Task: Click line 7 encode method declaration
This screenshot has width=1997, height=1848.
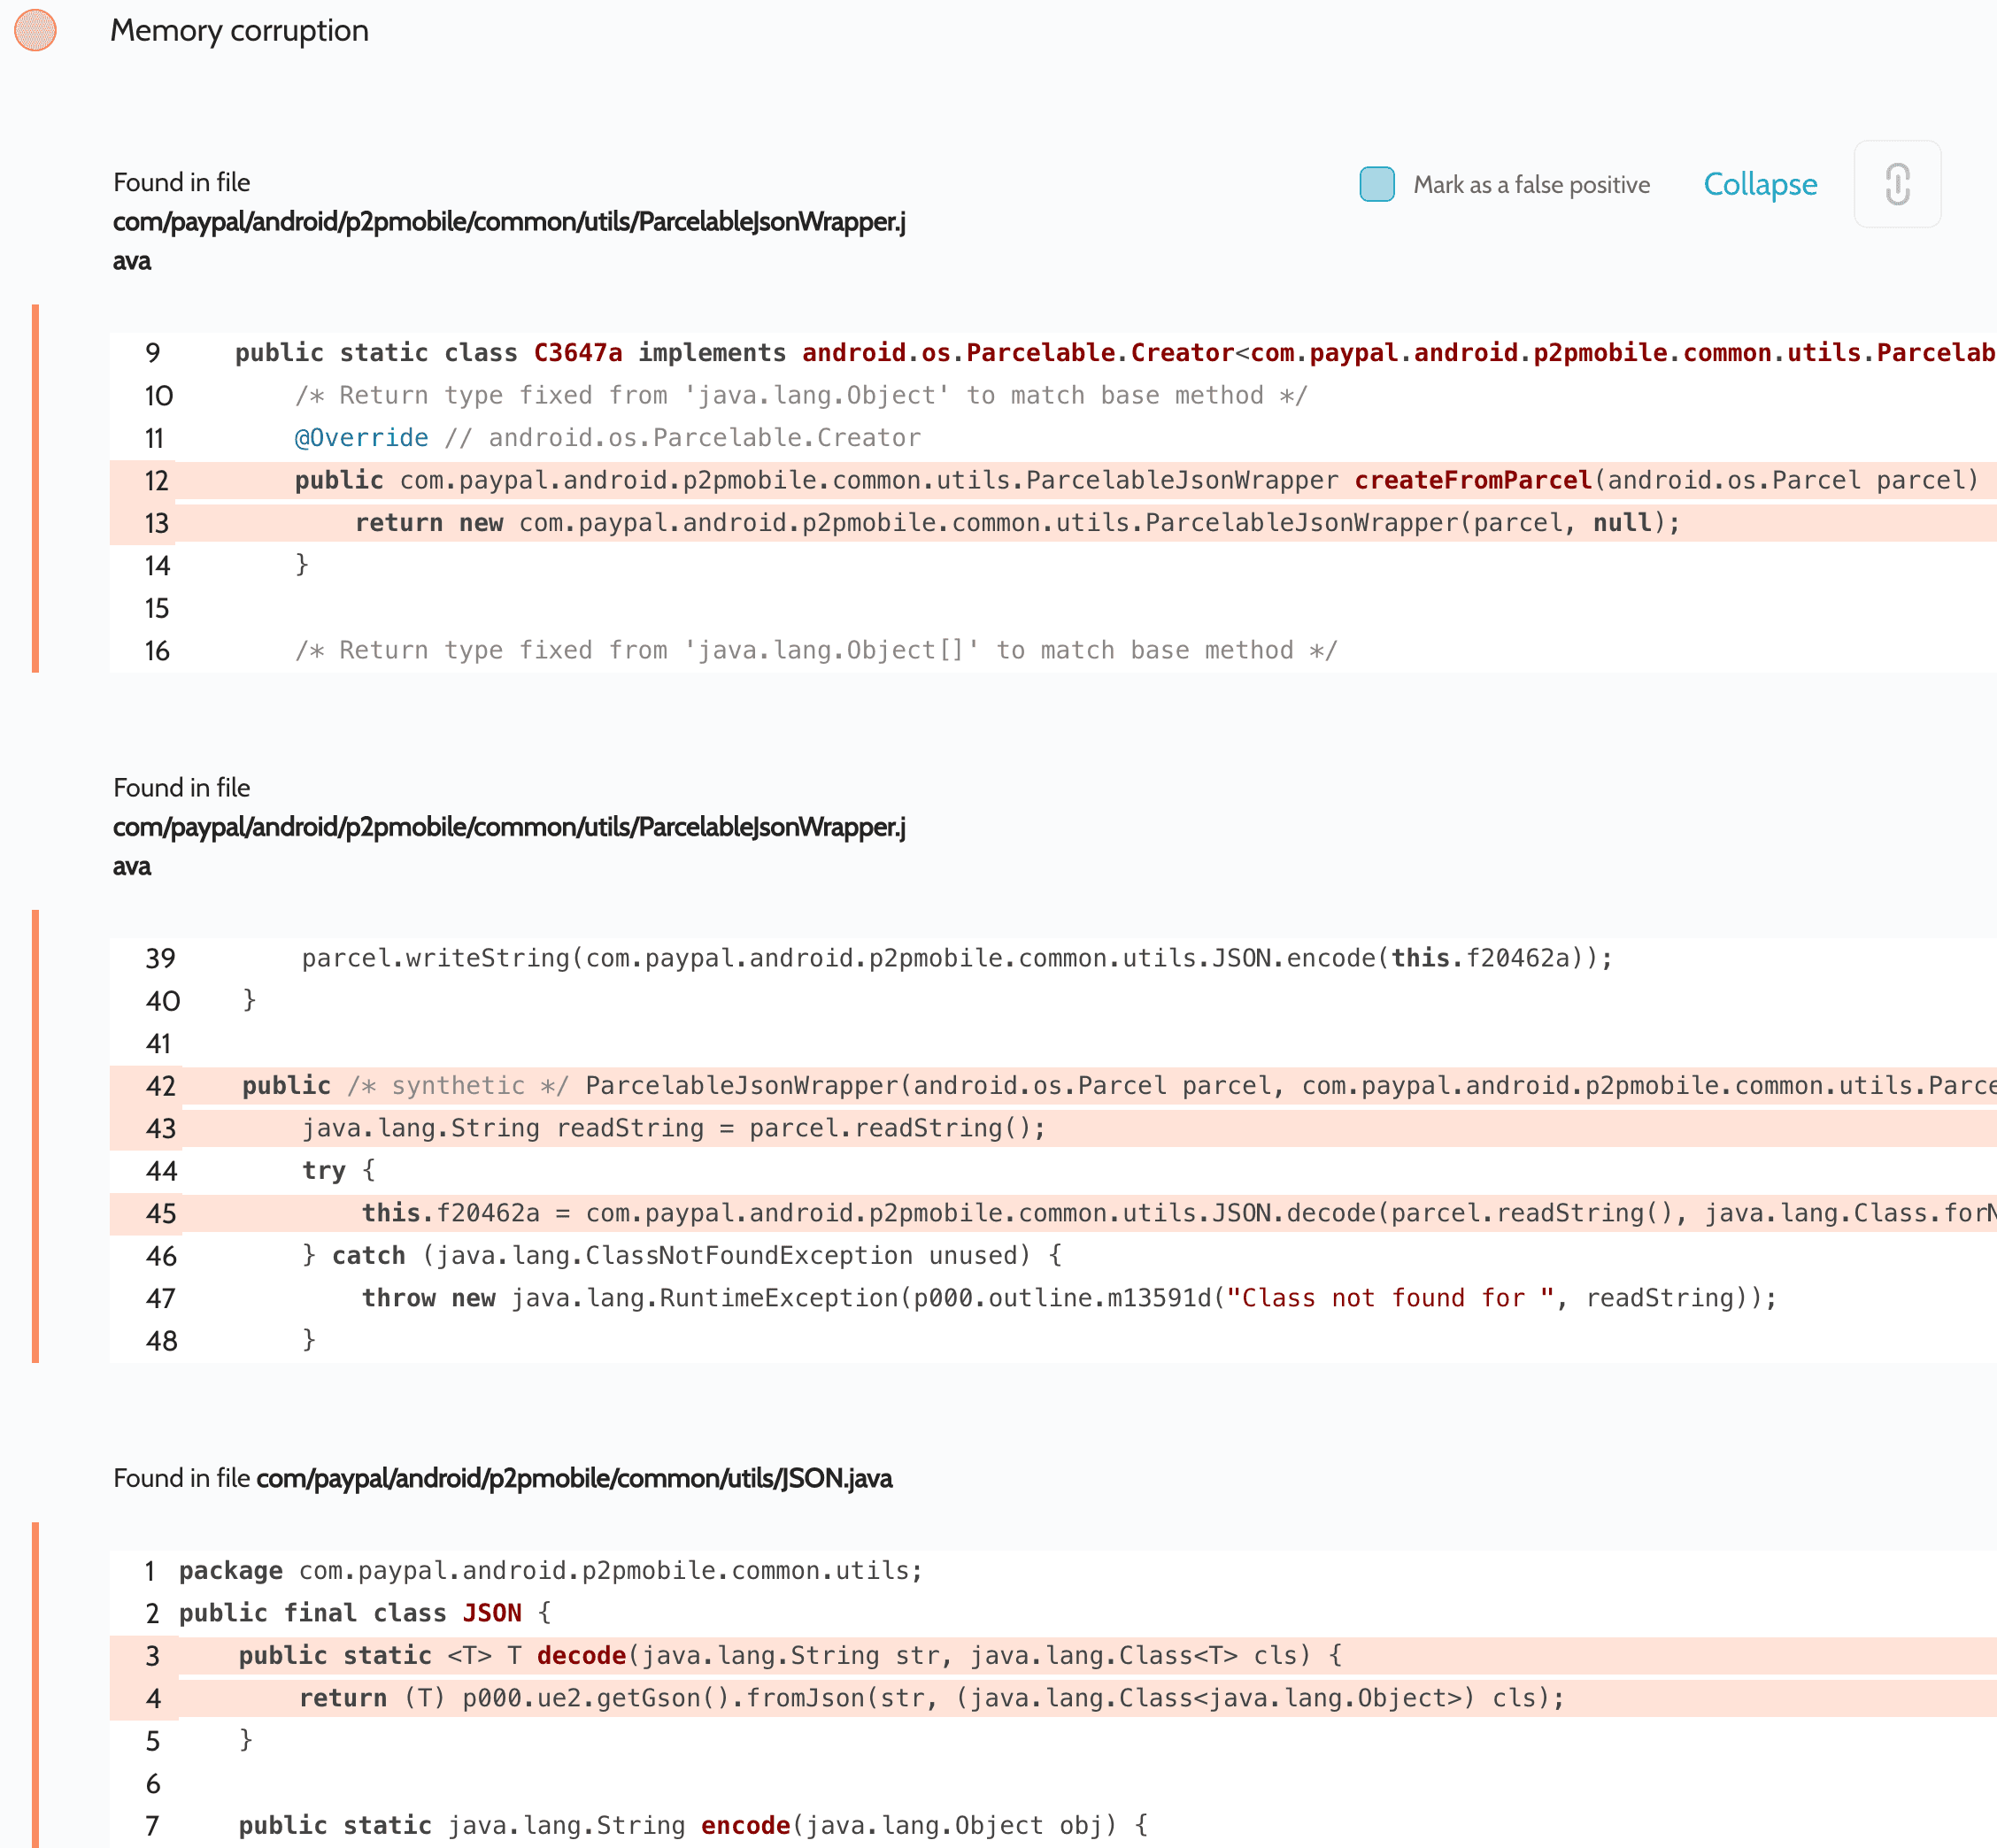Action: pos(692,1825)
